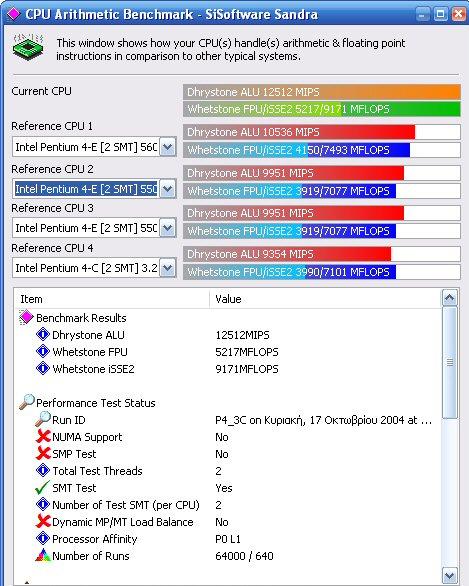Select the Processor Affinity row
The image size is (469, 586).
[228, 539]
